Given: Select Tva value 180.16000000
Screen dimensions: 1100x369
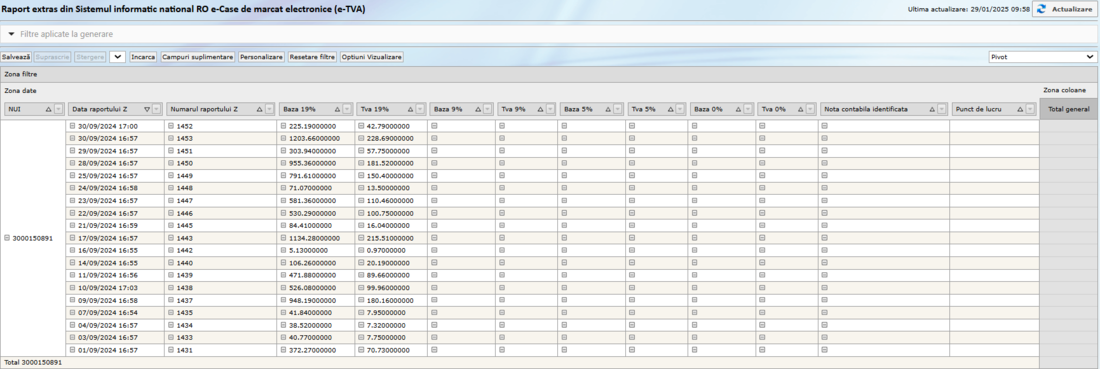Looking at the screenshot, I should coord(389,300).
